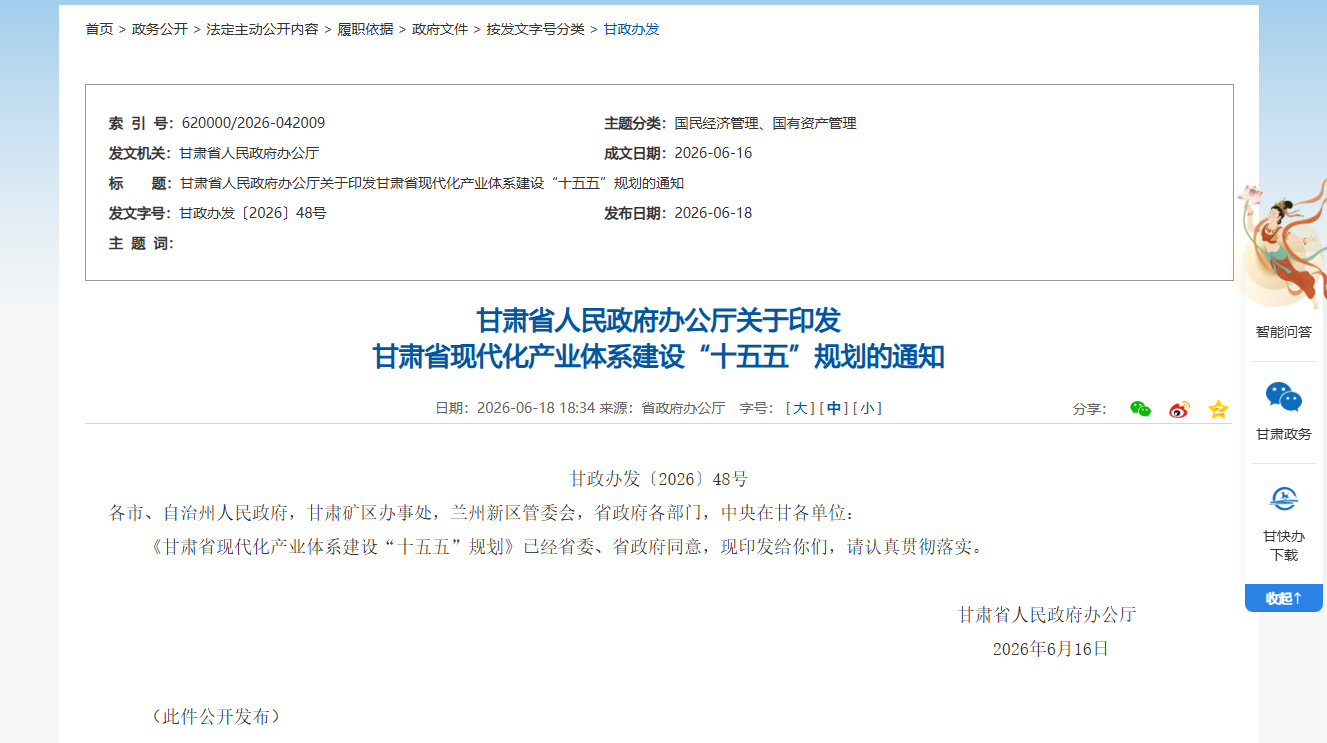Image resolution: width=1327 pixels, height=743 pixels.
Task: Open 甘肃政务 WeChat sidebar icon
Action: tap(1284, 397)
